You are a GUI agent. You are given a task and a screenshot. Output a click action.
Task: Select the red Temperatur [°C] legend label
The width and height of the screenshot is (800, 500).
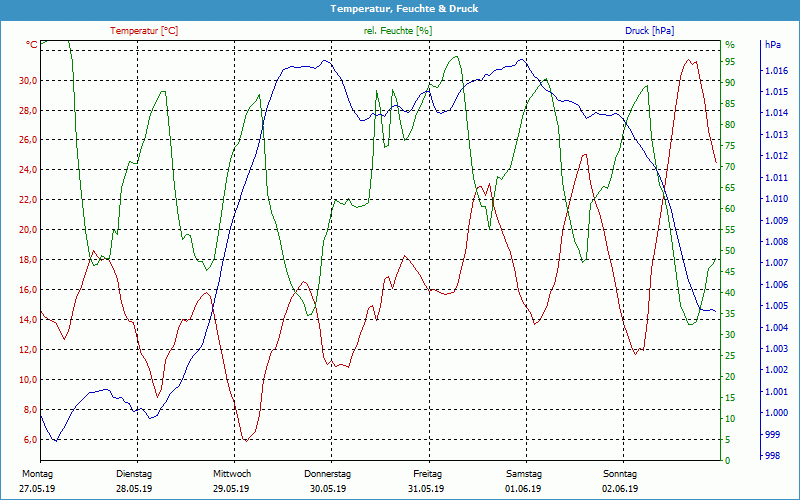144,31
